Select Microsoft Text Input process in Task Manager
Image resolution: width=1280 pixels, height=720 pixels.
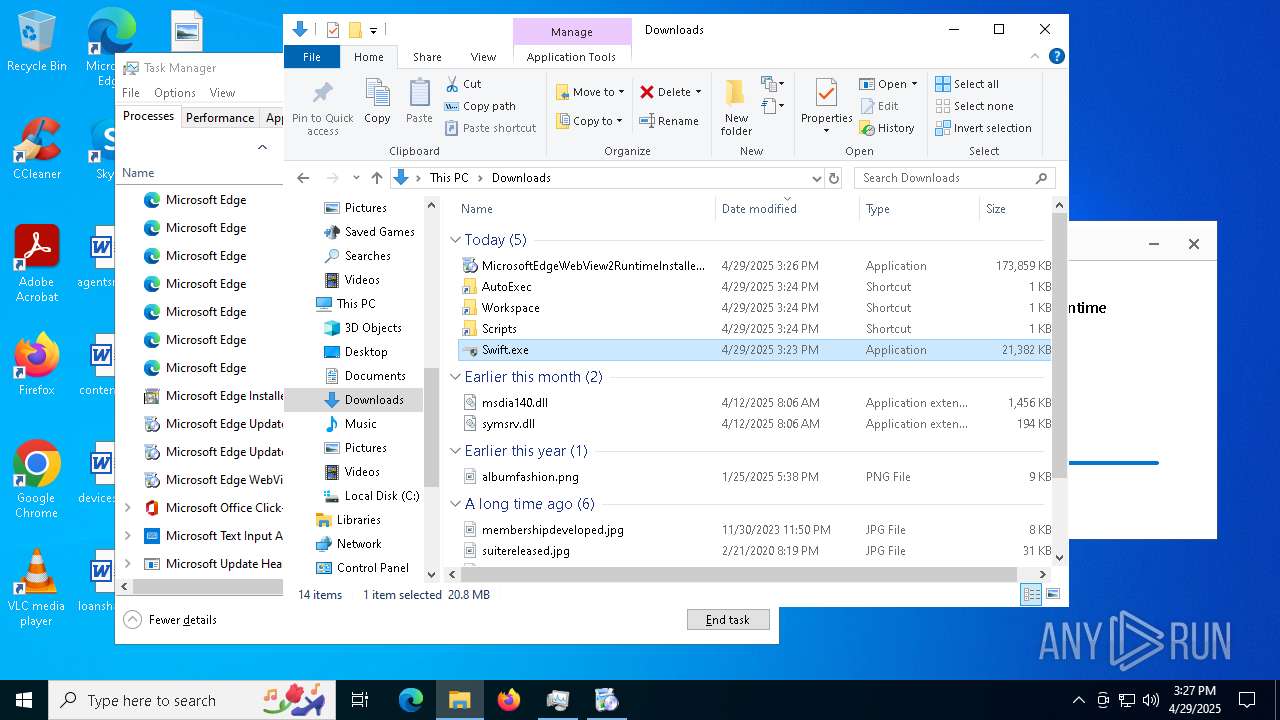click(213, 536)
